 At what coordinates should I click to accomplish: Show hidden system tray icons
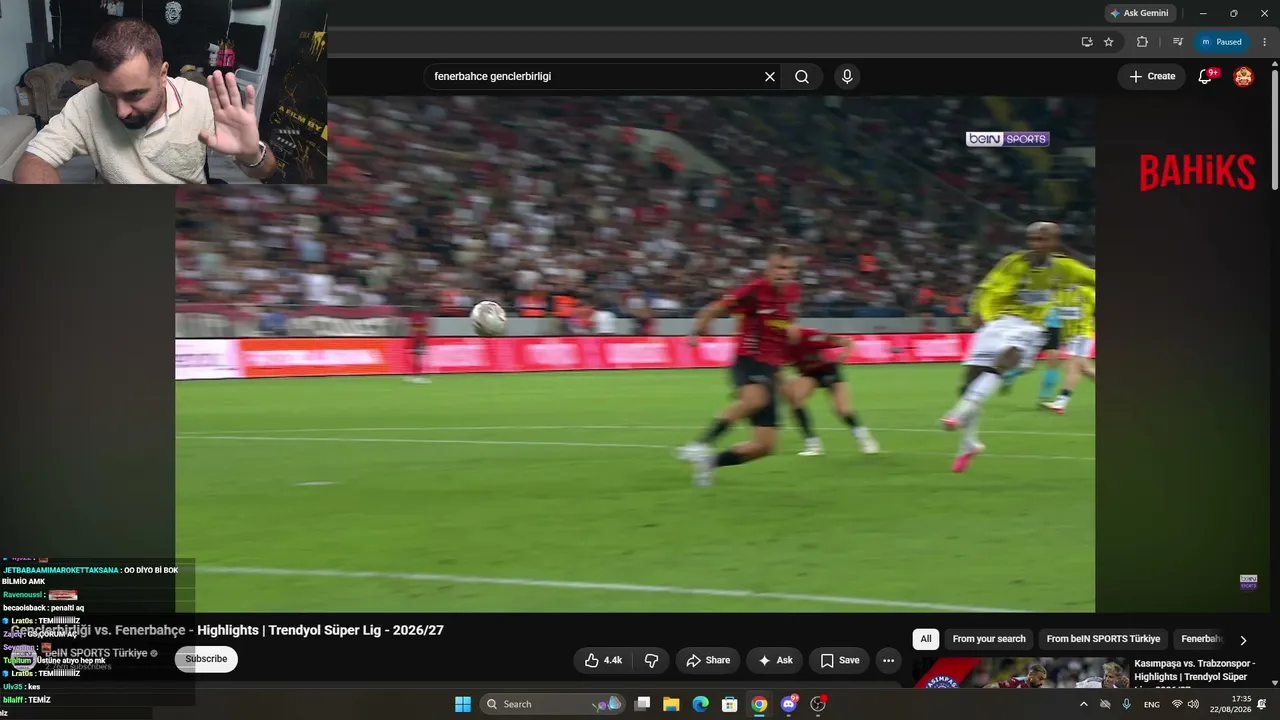(1083, 704)
